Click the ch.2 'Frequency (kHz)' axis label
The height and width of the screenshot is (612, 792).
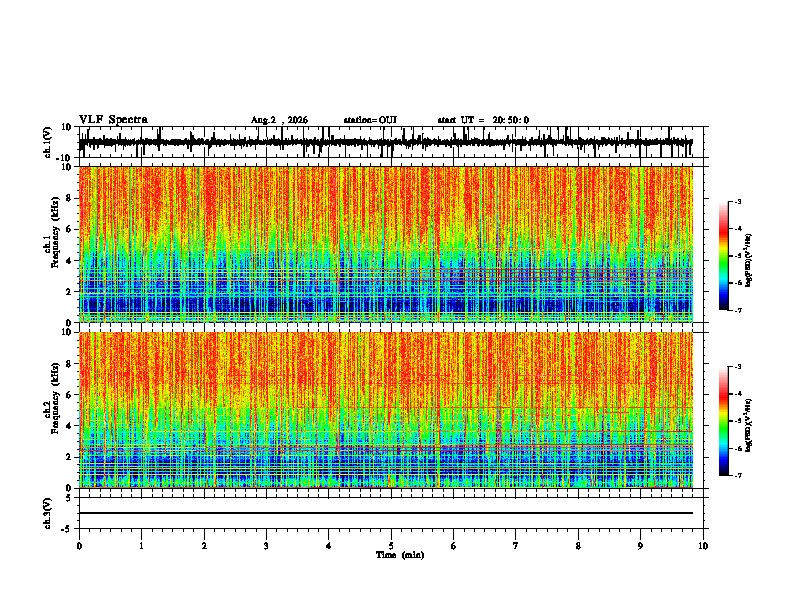point(56,398)
